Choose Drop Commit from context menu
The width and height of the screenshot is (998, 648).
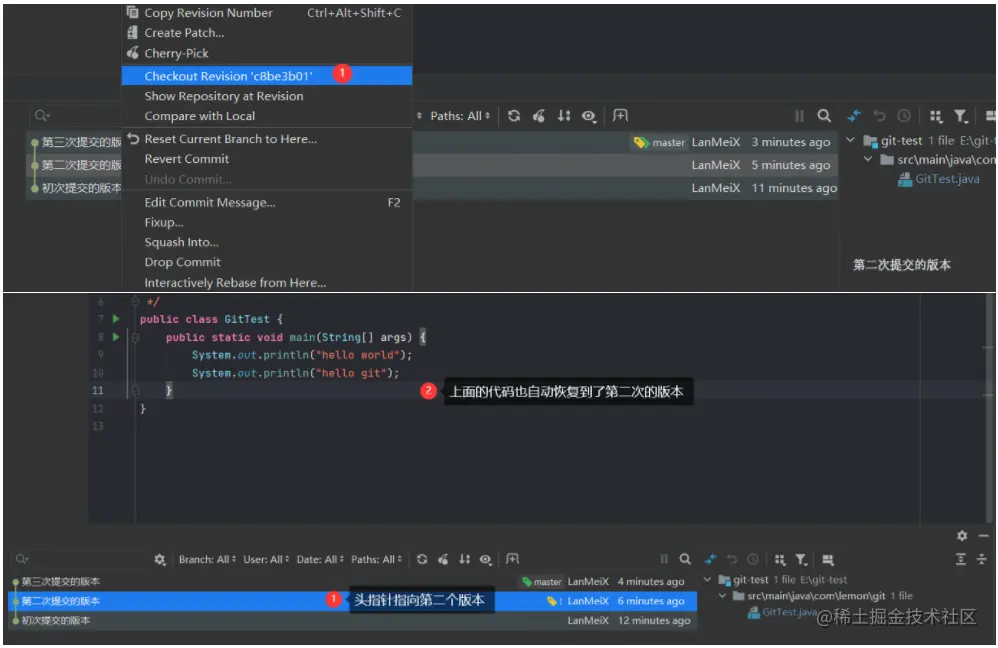(x=267, y=262)
